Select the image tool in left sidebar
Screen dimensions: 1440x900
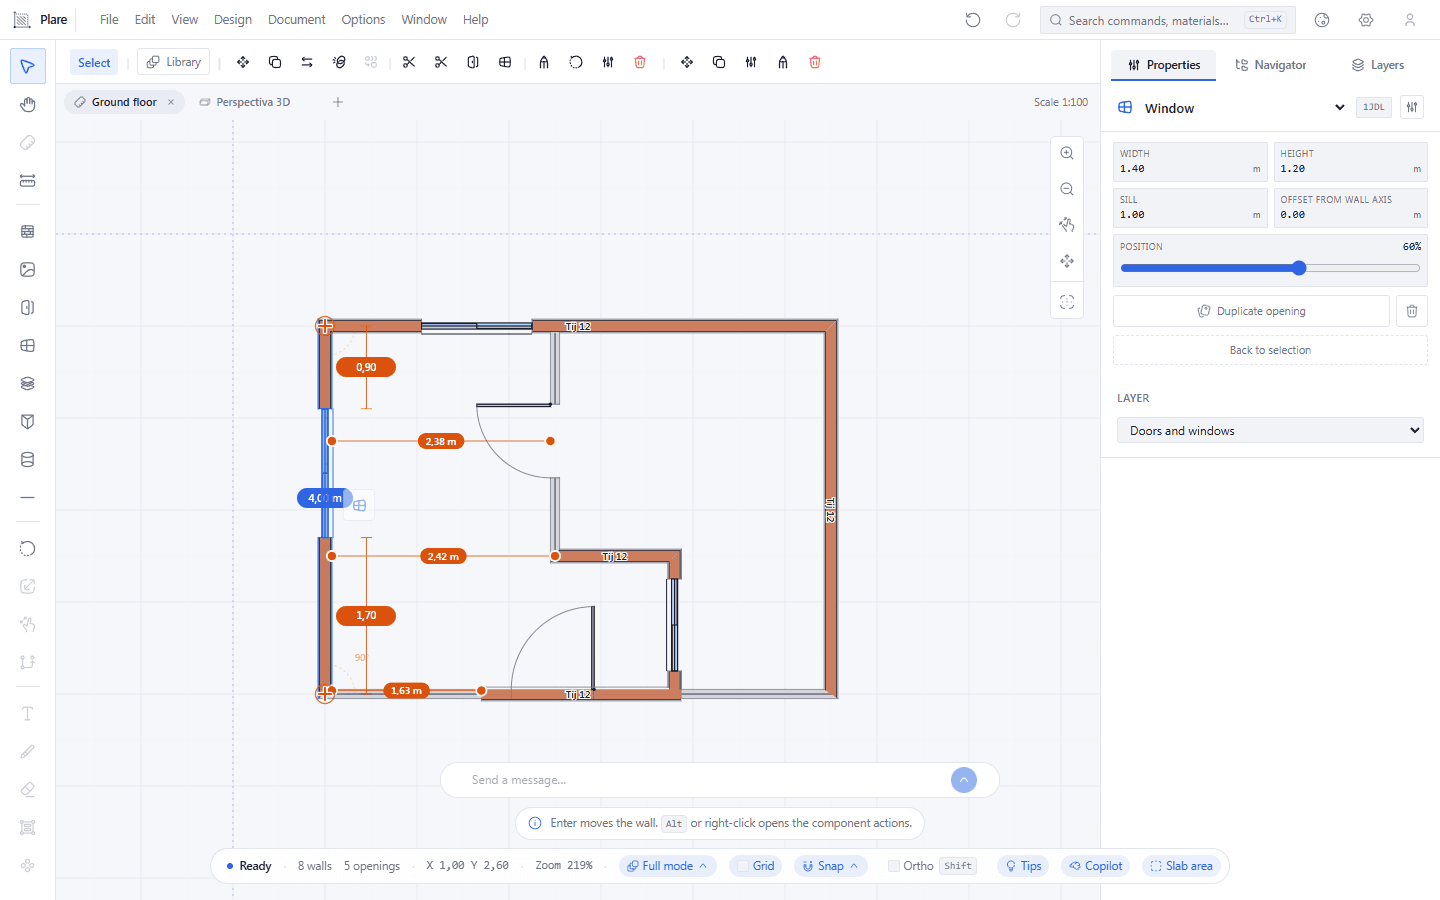click(x=28, y=269)
